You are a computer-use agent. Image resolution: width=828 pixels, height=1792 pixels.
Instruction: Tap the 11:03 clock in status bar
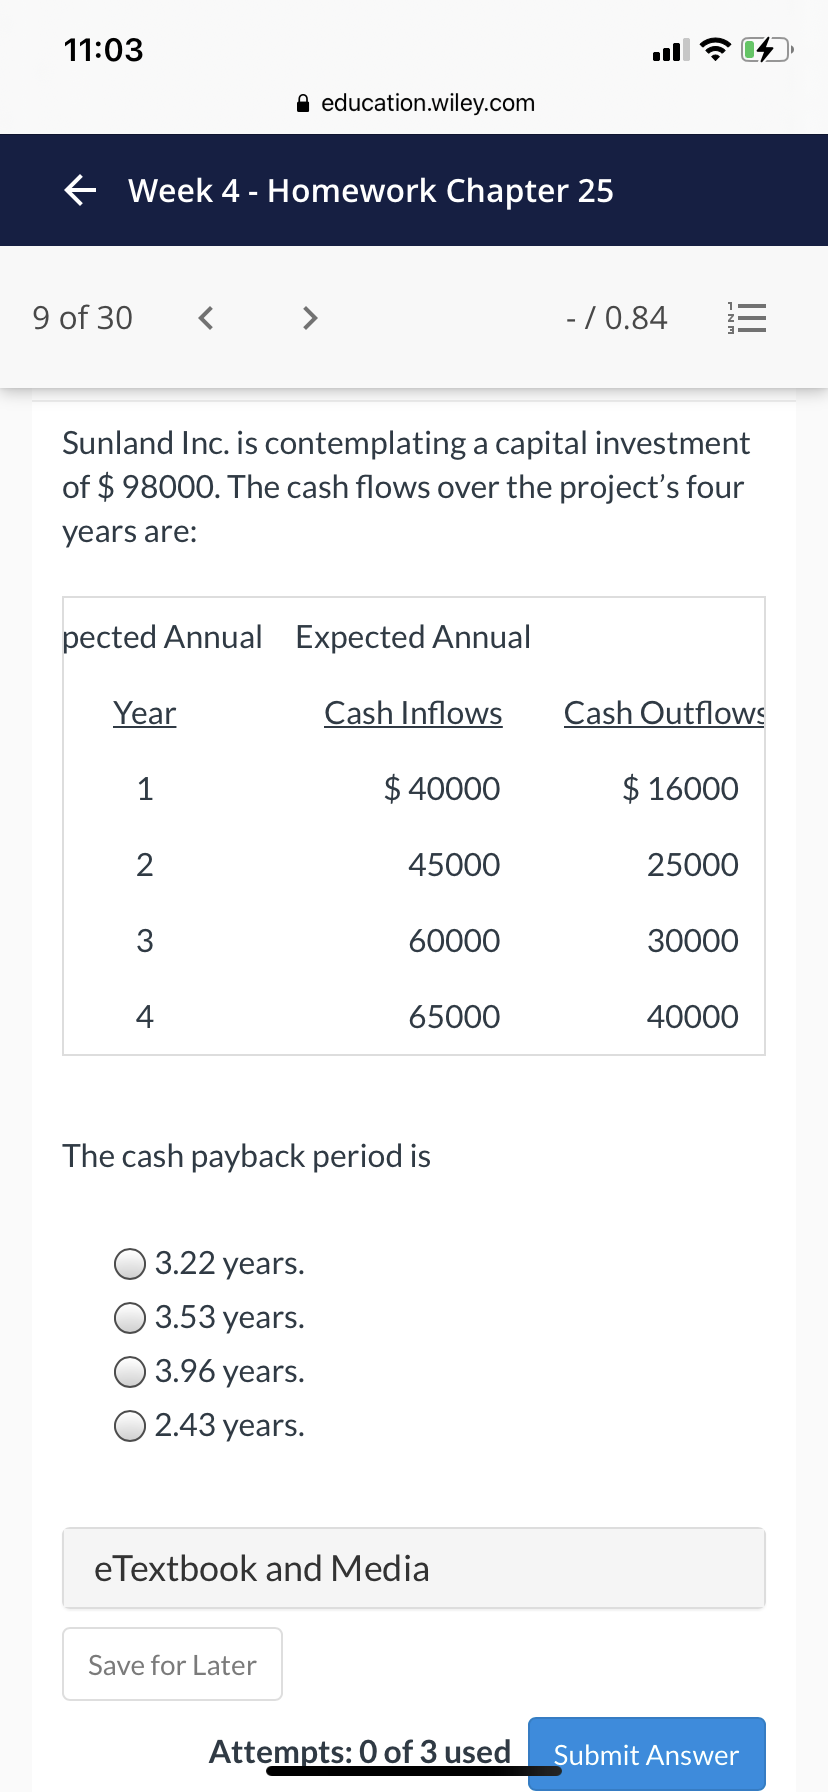pos(104,49)
